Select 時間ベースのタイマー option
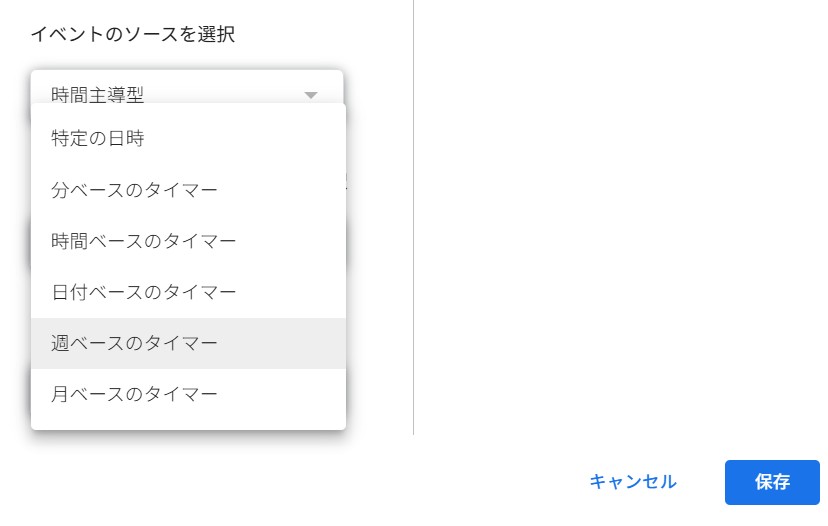The width and height of the screenshot is (828, 526). tap(189, 241)
